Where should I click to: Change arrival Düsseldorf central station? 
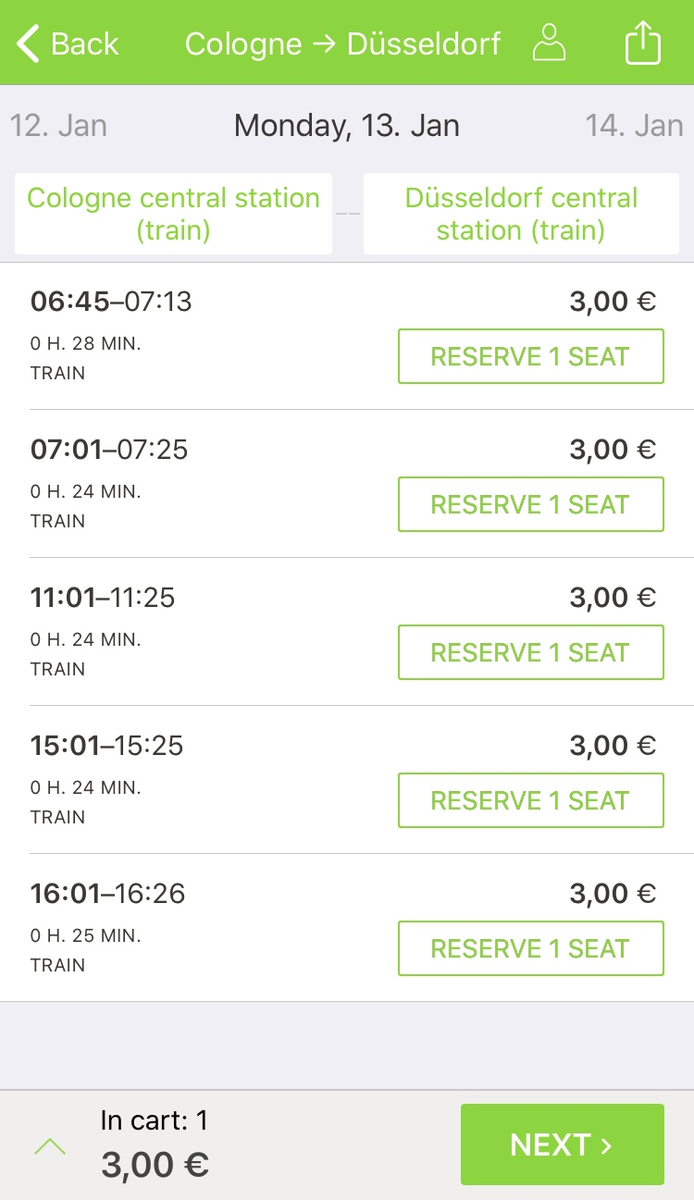coord(521,214)
